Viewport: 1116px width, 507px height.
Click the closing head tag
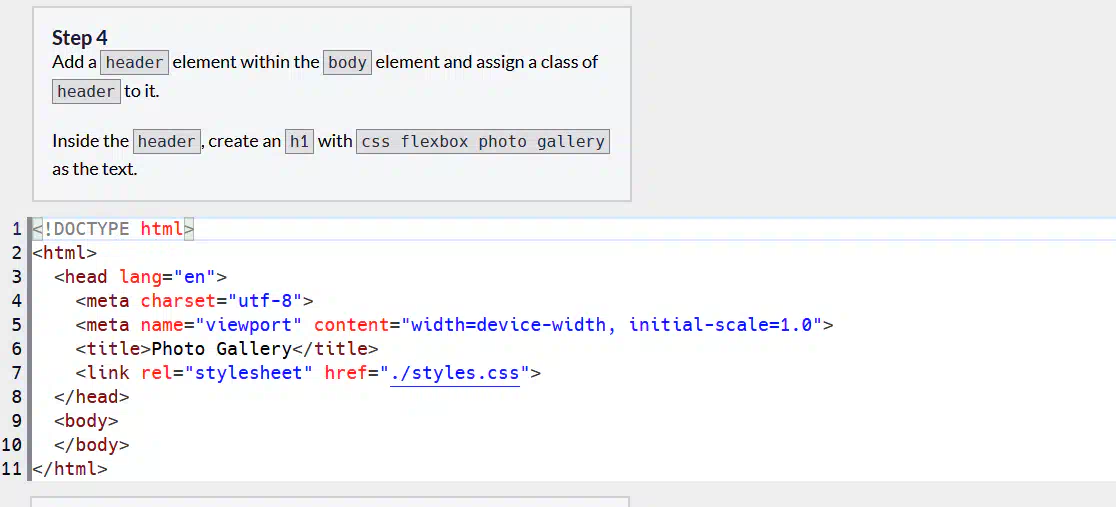91,397
